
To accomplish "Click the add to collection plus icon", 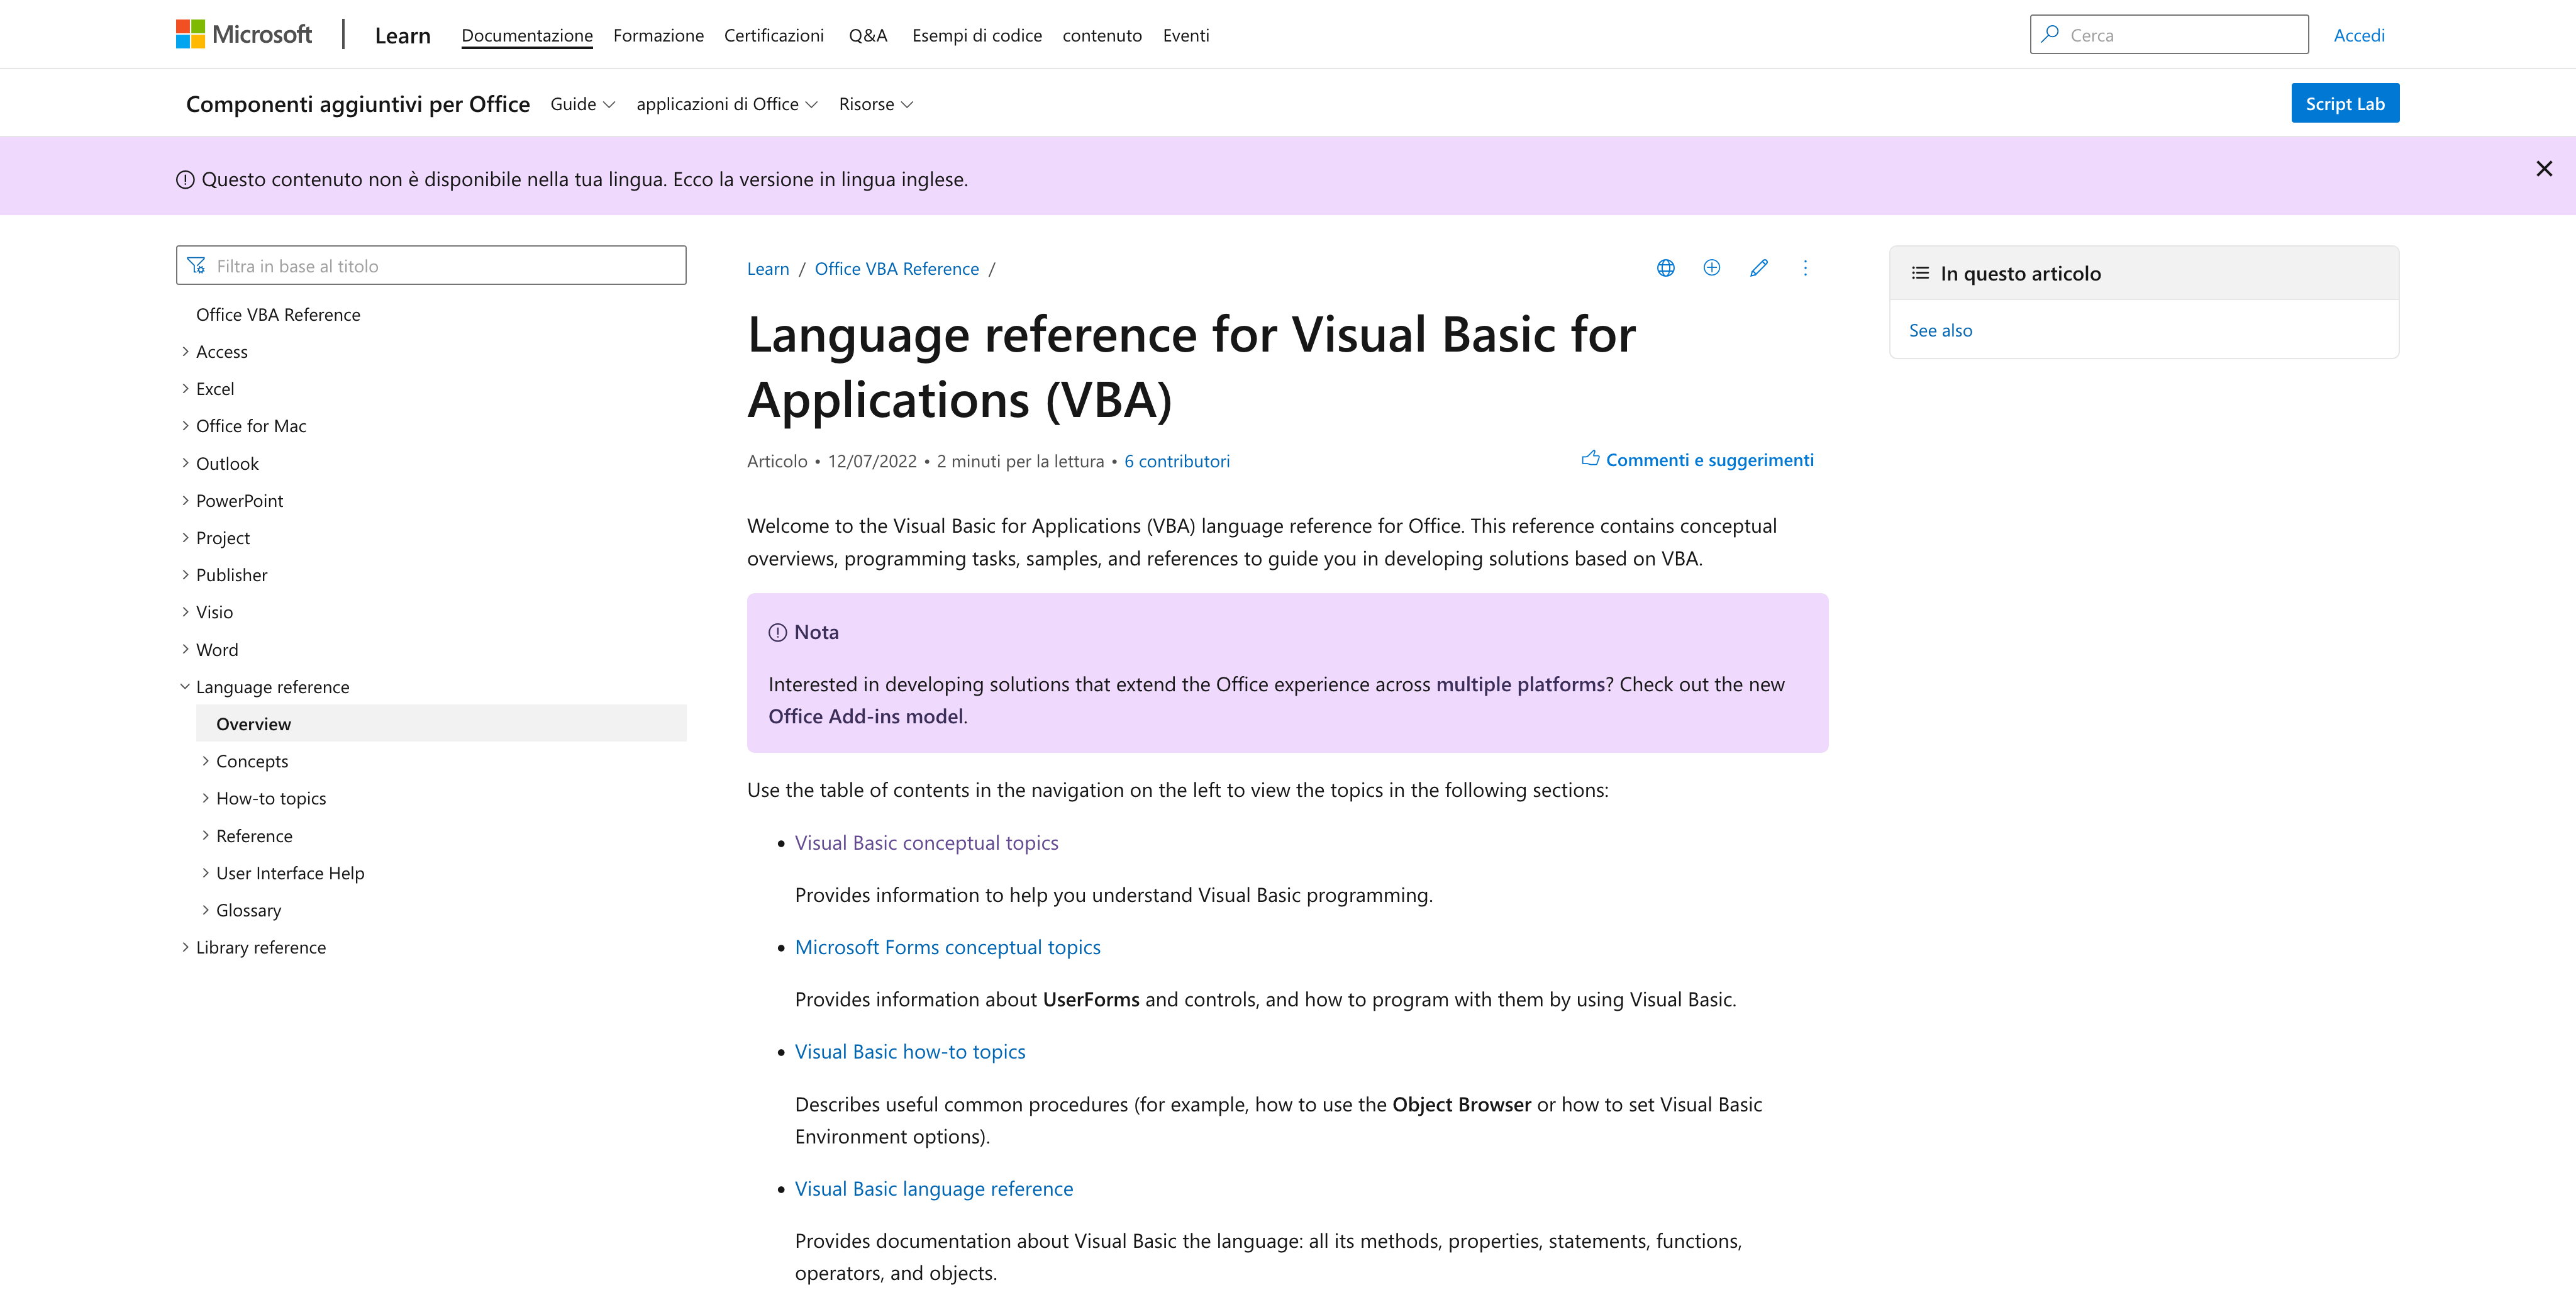I will [1712, 268].
